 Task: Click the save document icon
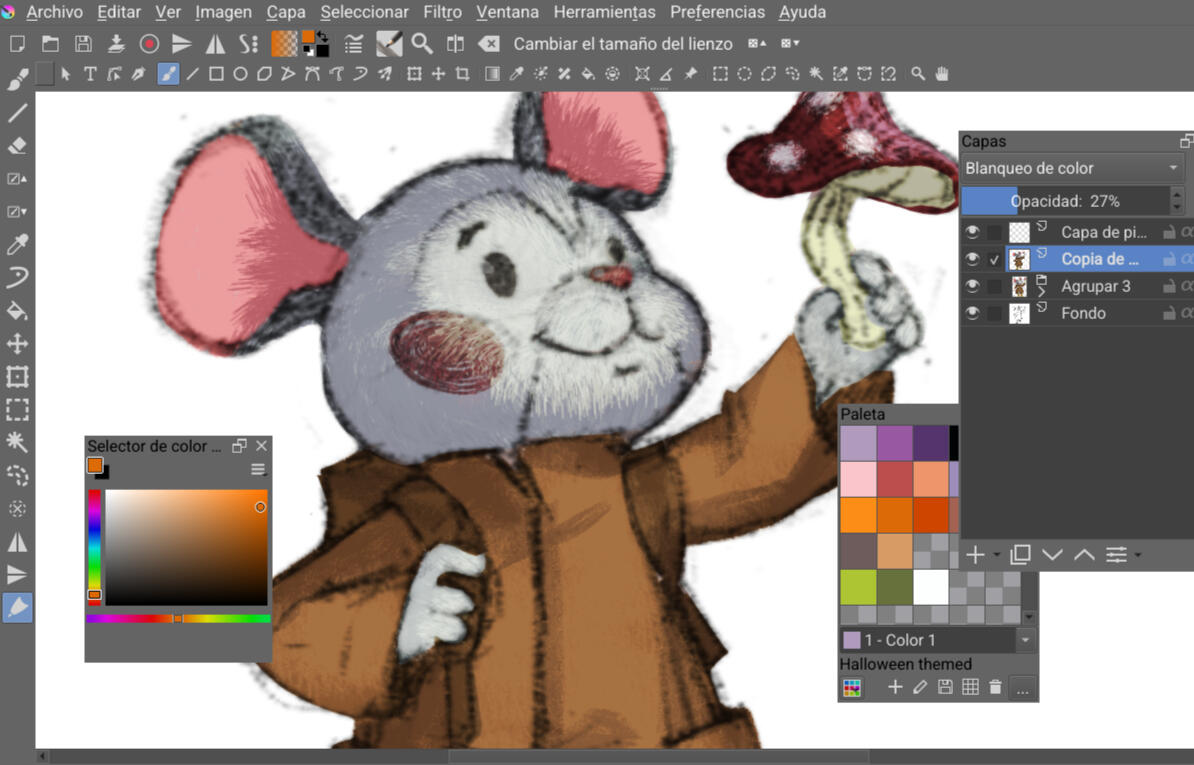tap(83, 44)
